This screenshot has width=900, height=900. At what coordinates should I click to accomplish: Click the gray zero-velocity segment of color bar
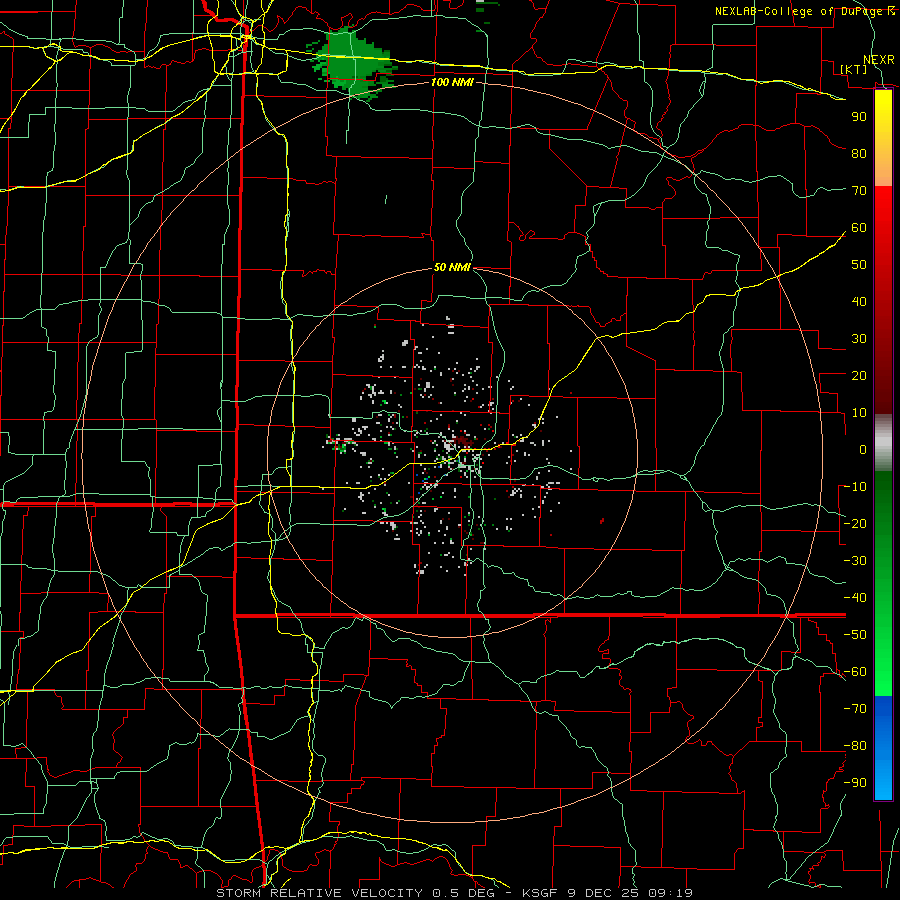pyautogui.click(x=883, y=443)
